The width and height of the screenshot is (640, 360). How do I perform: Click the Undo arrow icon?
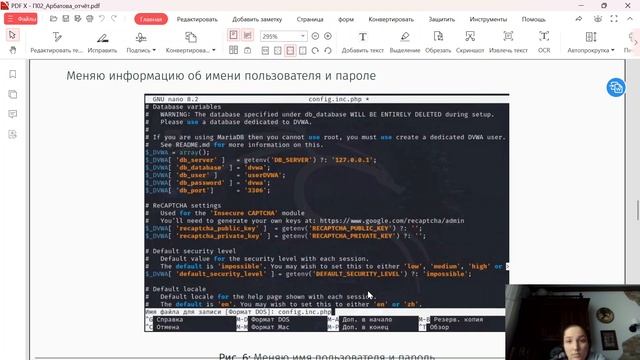(102, 19)
